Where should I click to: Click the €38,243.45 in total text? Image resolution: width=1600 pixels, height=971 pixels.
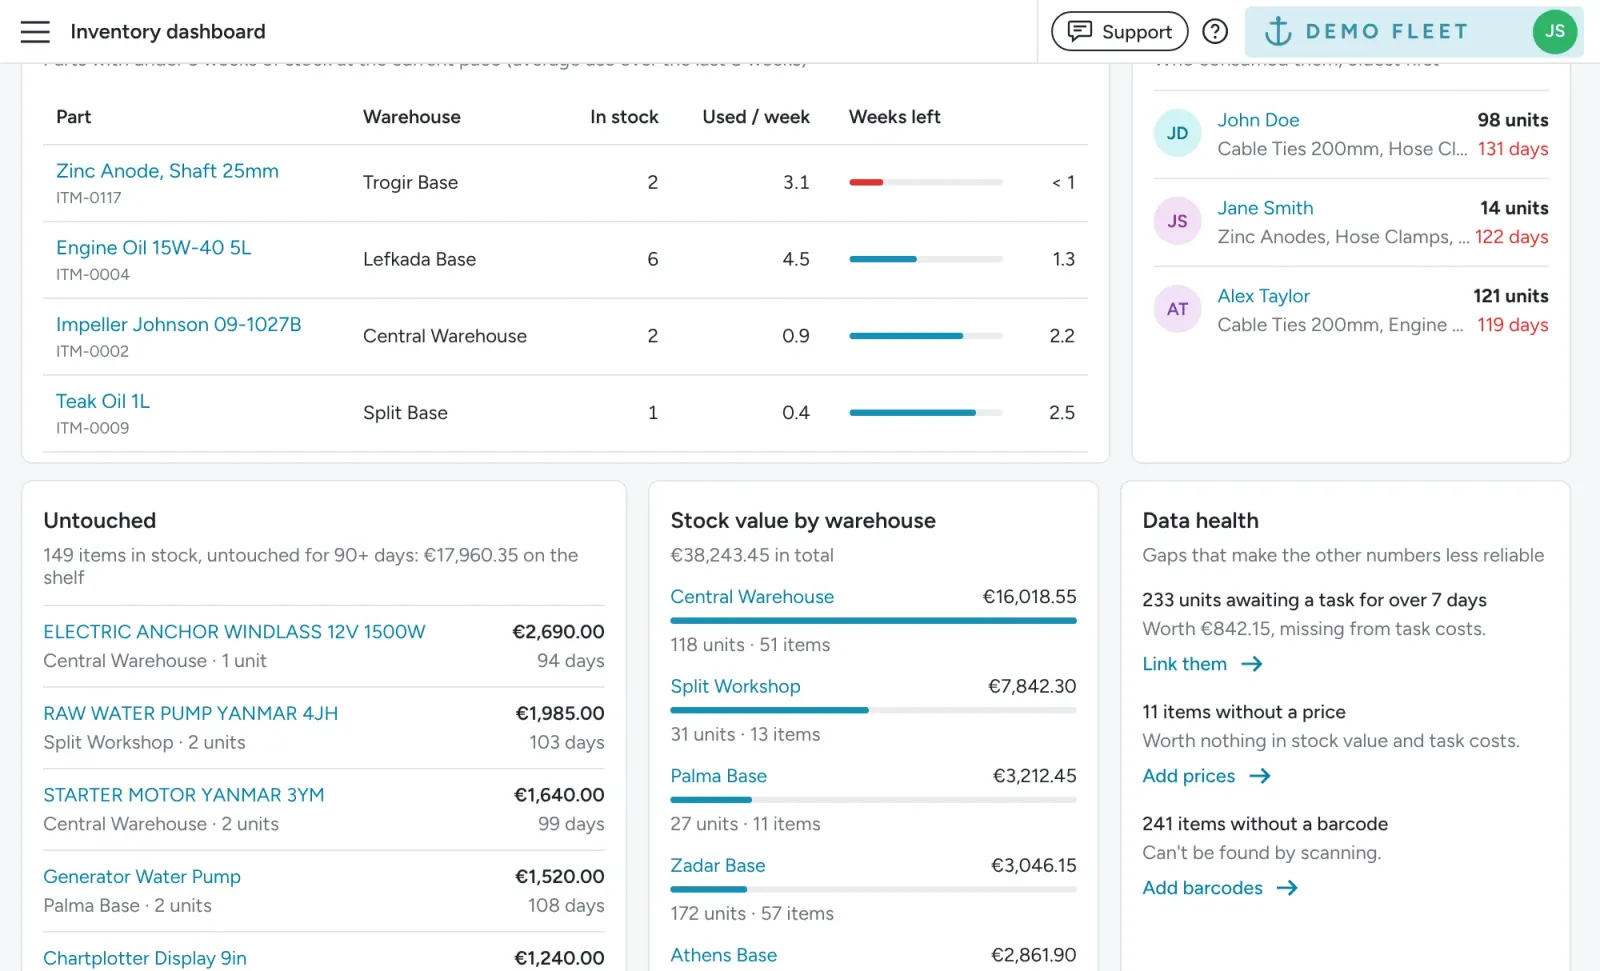751,555
